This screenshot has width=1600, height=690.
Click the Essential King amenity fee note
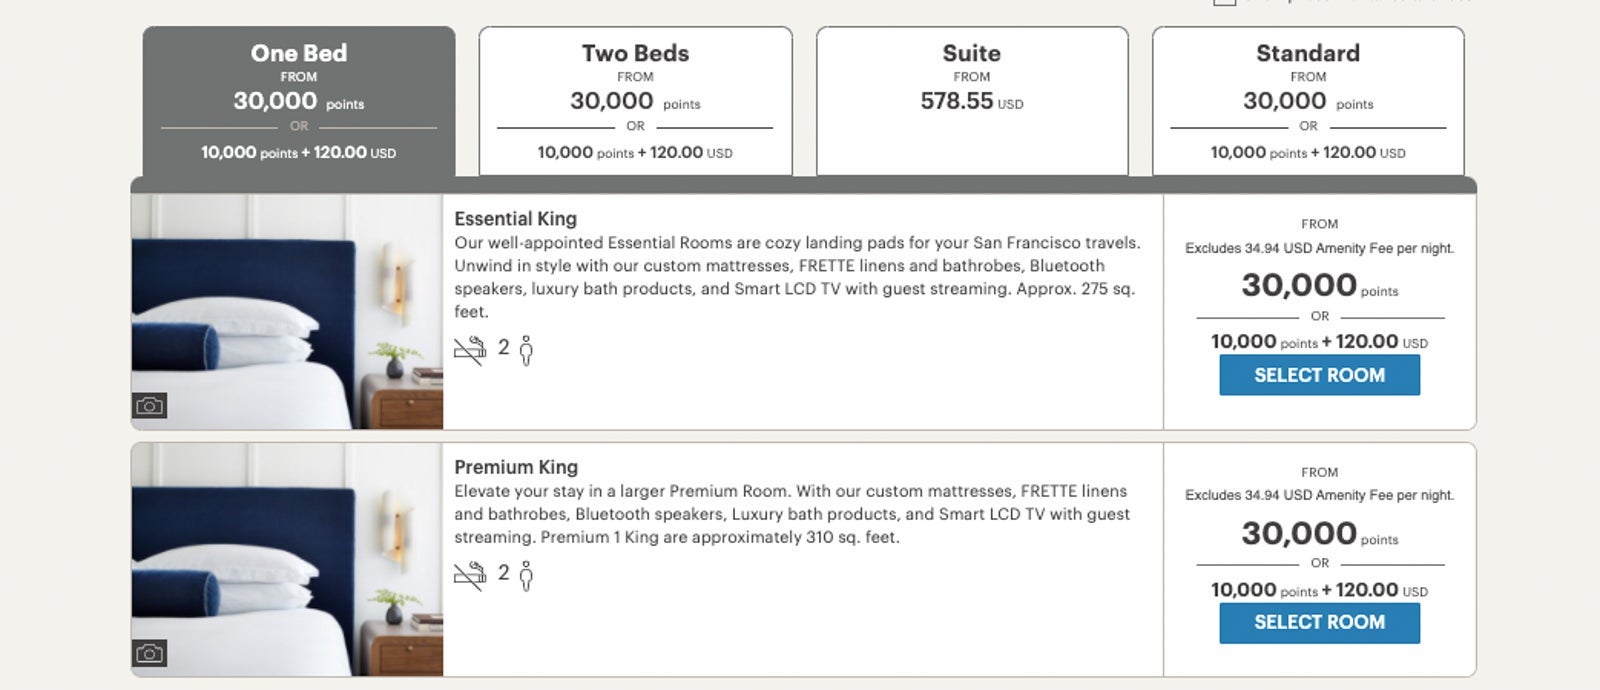click(x=1319, y=248)
